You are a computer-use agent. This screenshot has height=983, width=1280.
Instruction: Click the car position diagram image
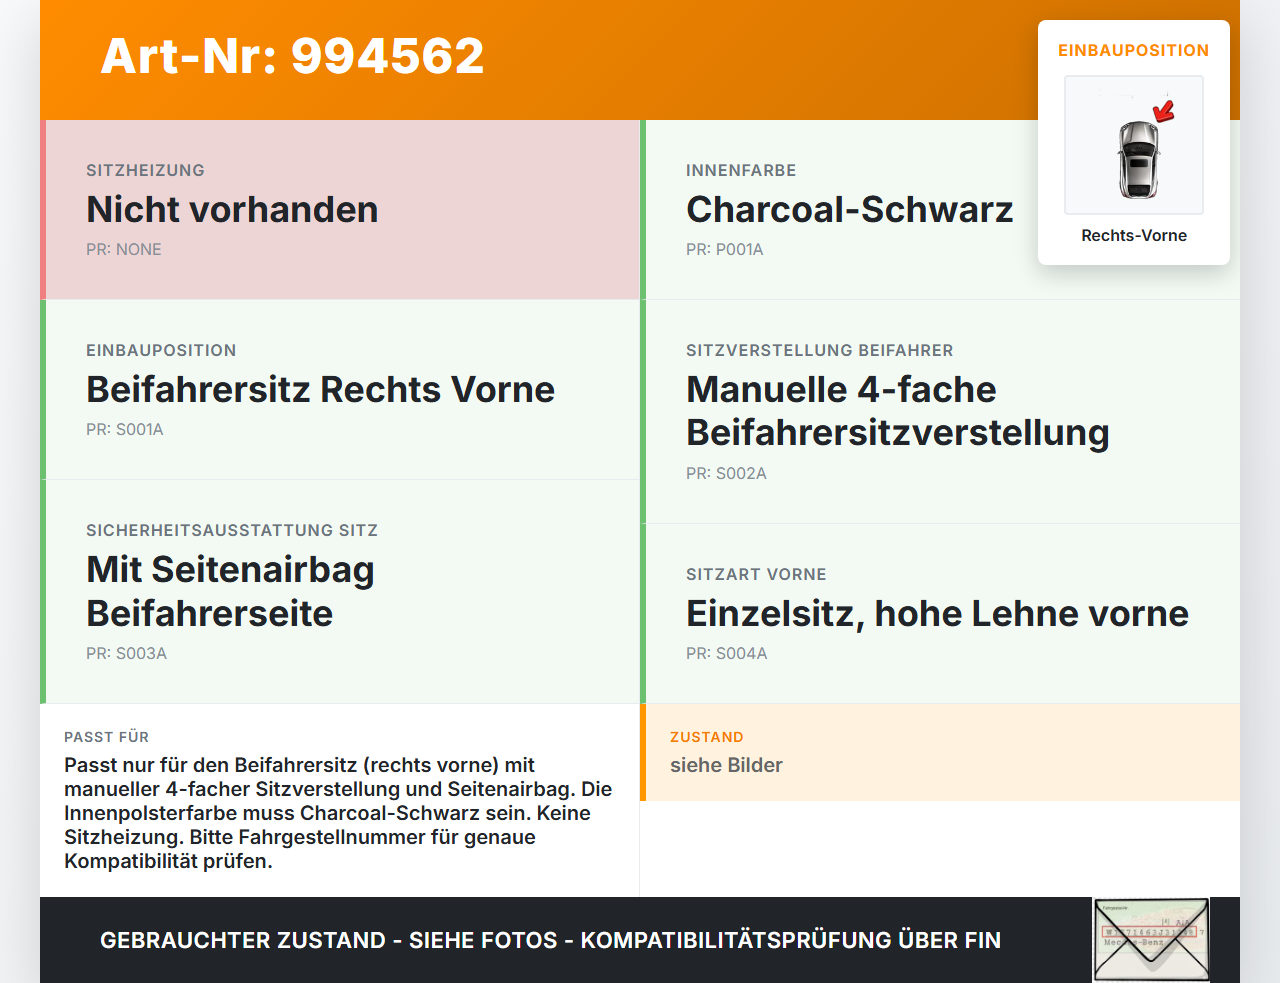click(x=1134, y=145)
